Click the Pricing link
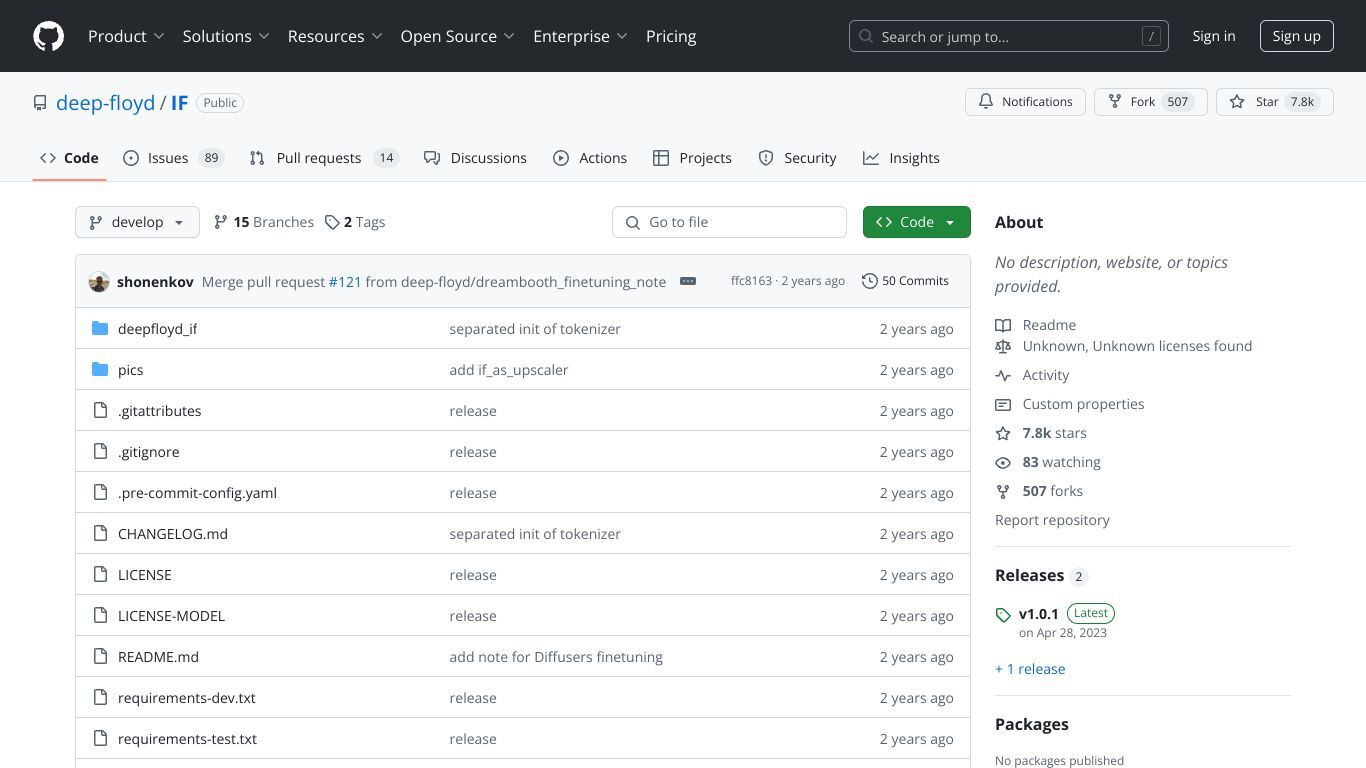Viewport: 1366px width, 768px height. point(671,36)
